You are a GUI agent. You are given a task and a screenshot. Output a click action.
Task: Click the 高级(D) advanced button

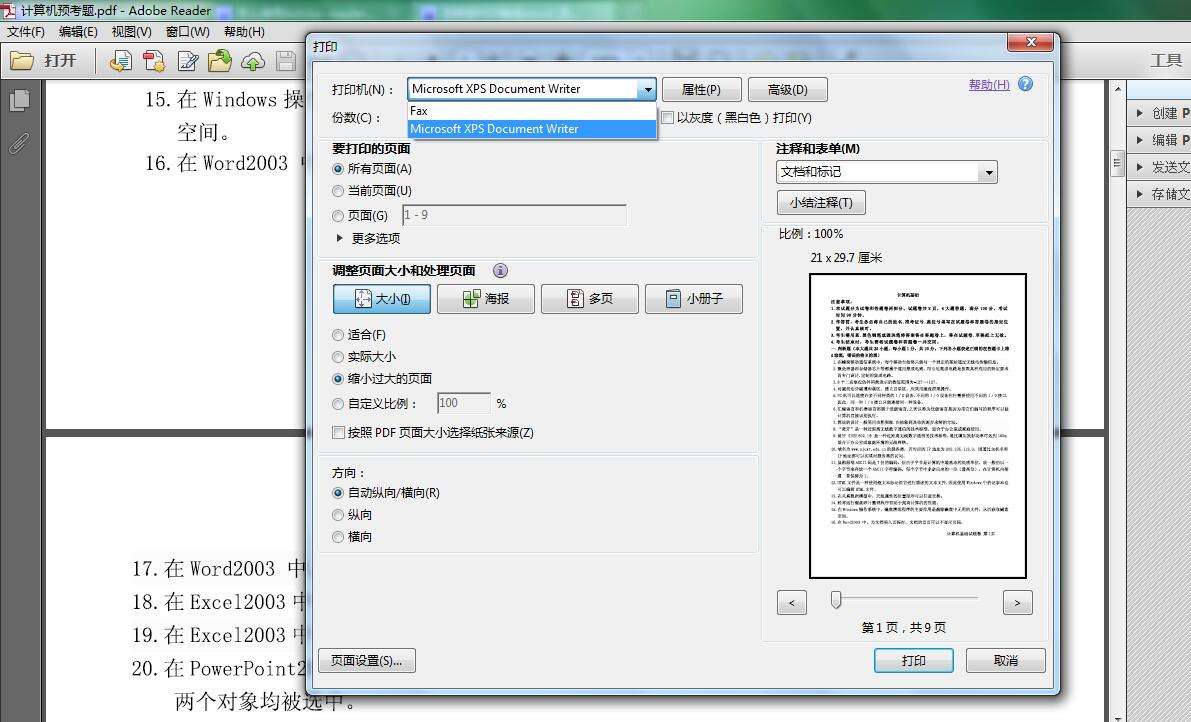(788, 90)
